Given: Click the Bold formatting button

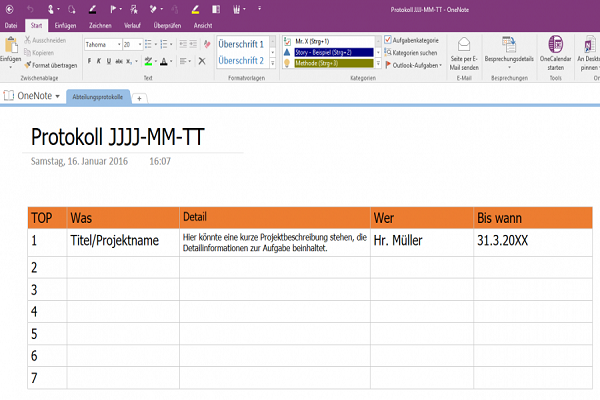Looking at the screenshot, I should (x=88, y=61).
